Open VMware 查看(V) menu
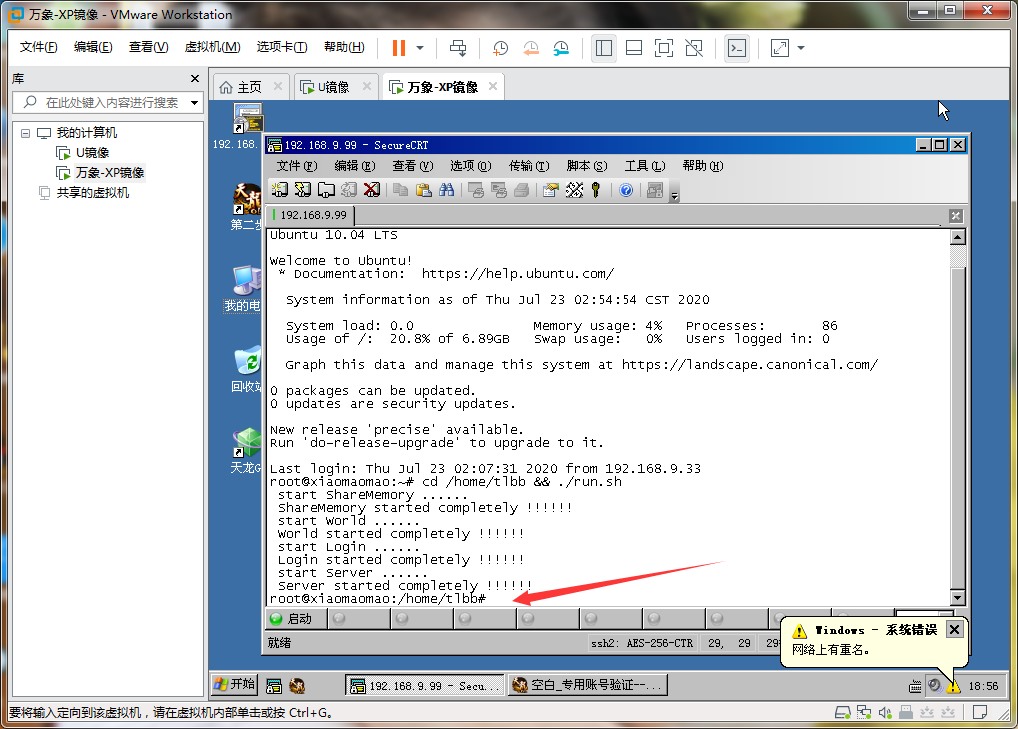This screenshot has height=729, width=1018. 148,47
